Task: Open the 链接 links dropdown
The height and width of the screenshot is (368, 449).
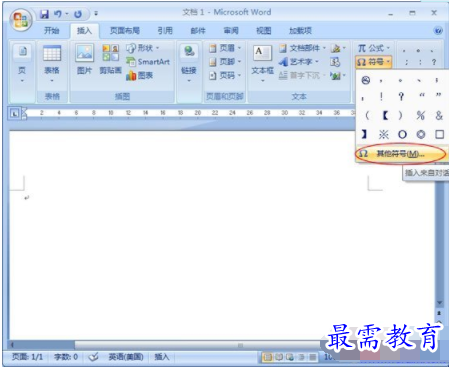Action: 189,64
